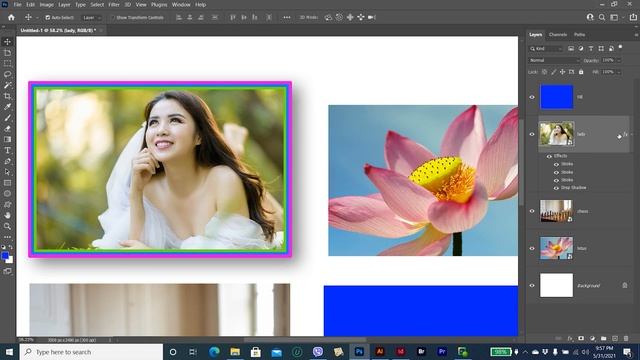
Task: Select the Magic Wand tool
Action: point(7,85)
